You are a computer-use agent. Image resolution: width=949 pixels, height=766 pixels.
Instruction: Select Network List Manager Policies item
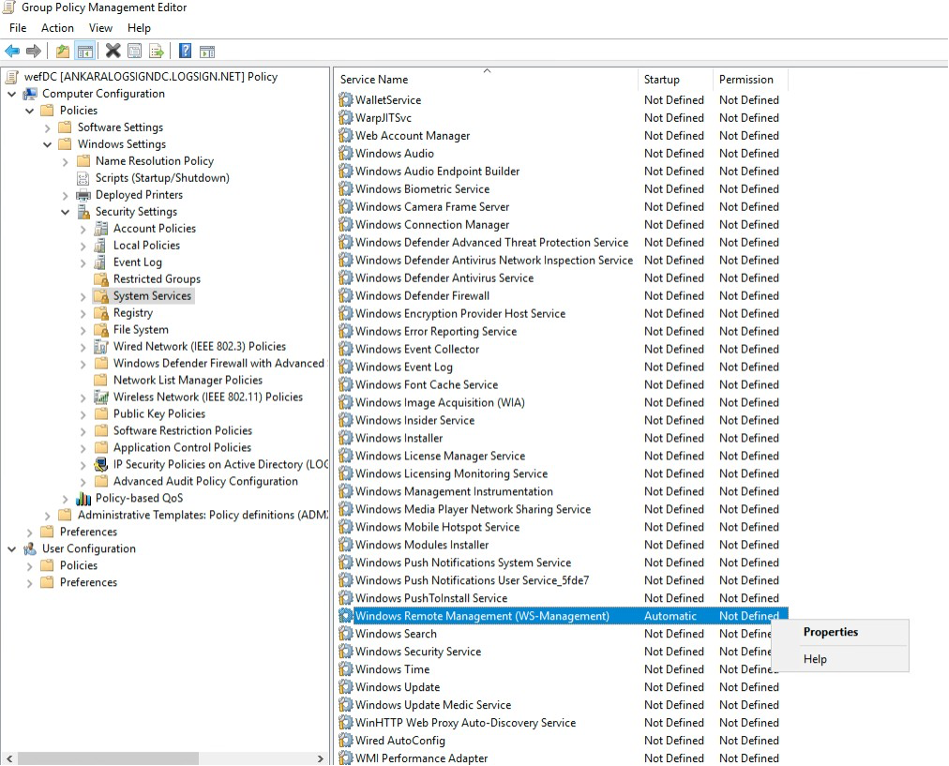point(188,380)
